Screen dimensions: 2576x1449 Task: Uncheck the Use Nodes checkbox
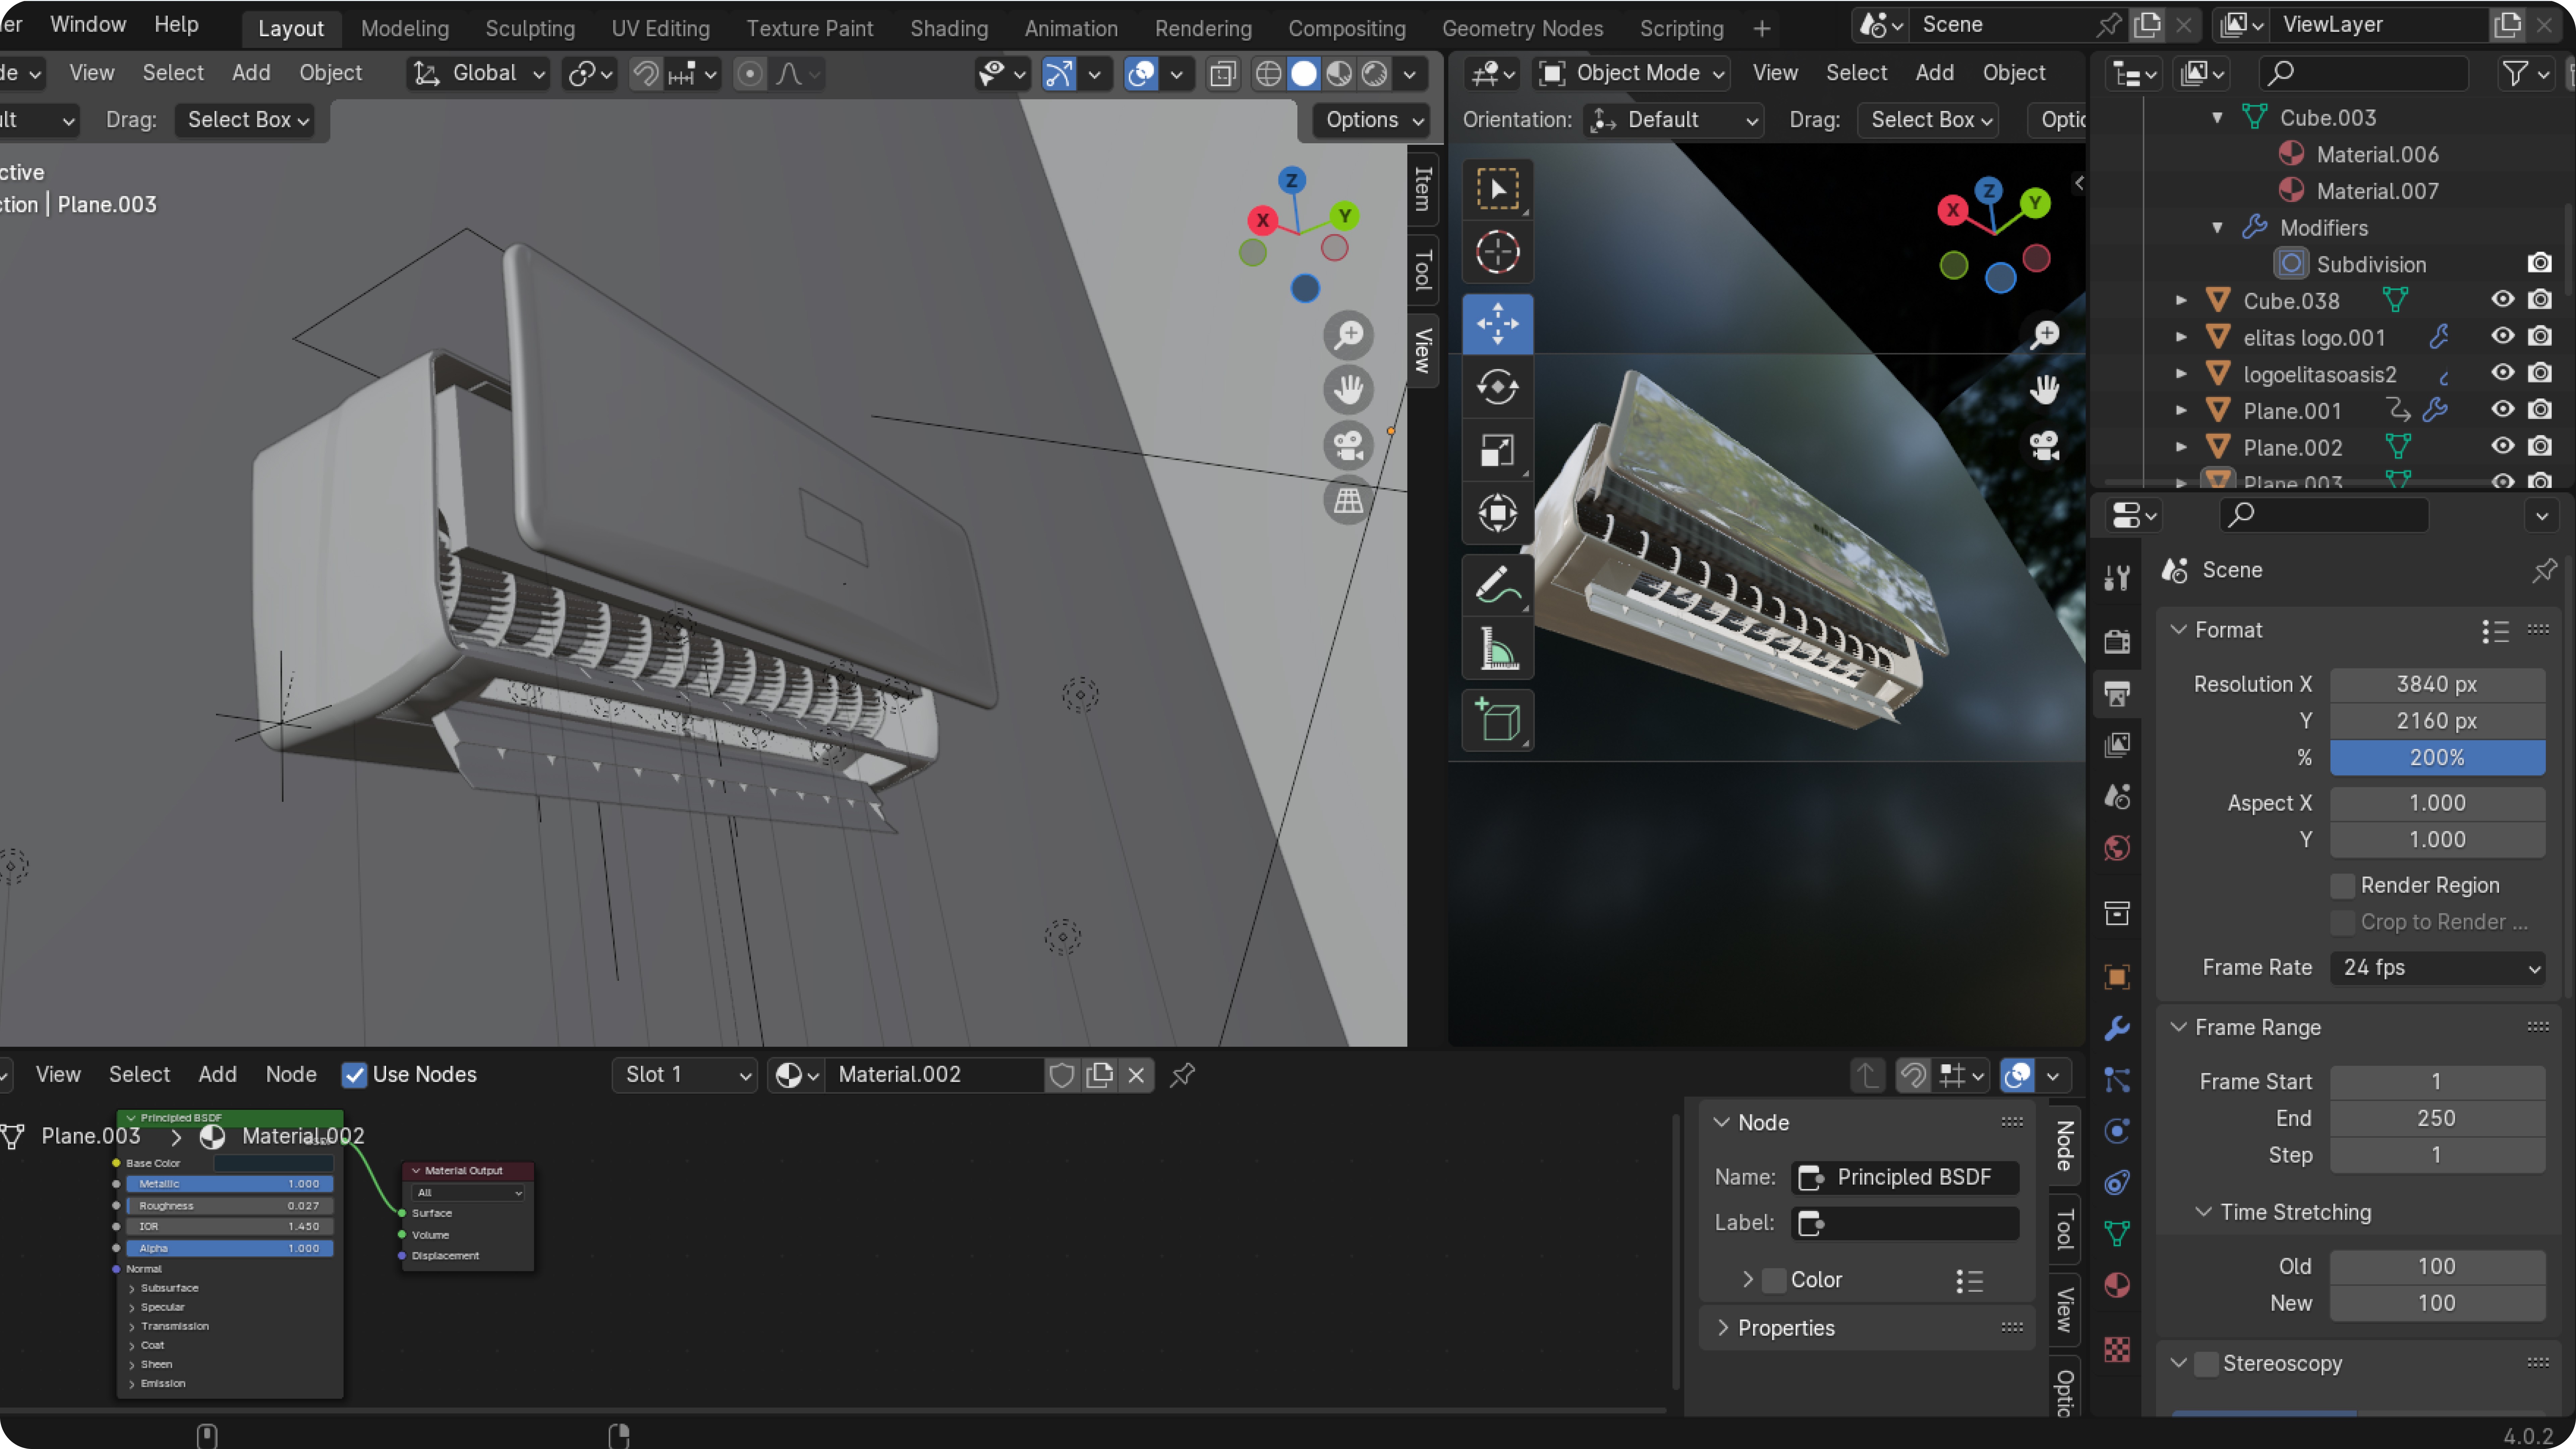[354, 1075]
